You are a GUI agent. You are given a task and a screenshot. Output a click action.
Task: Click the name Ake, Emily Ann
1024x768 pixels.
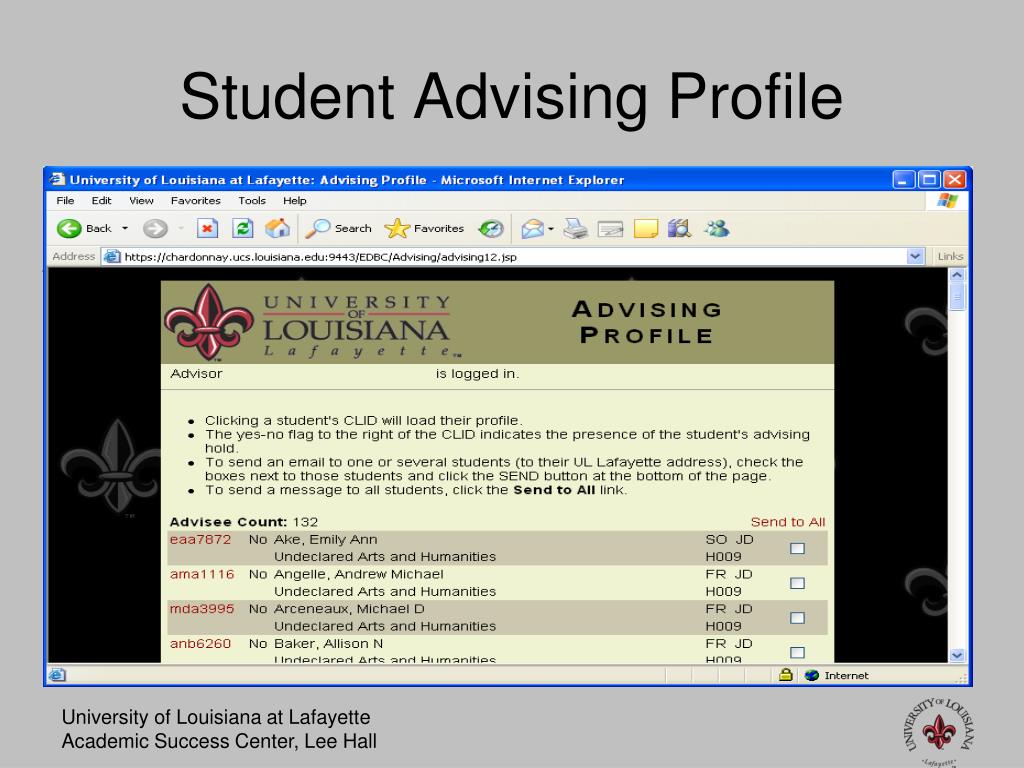tap(325, 539)
